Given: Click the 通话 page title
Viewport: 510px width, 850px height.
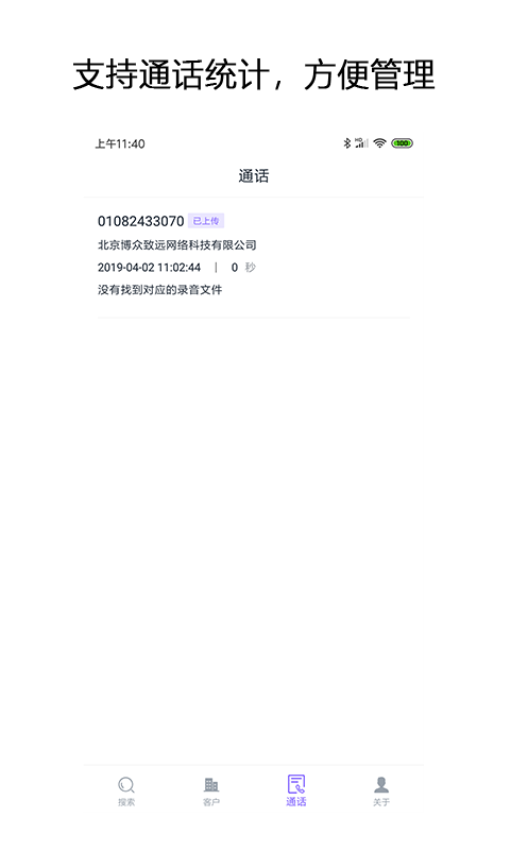Looking at the screenshot, I should coord(254,176).
